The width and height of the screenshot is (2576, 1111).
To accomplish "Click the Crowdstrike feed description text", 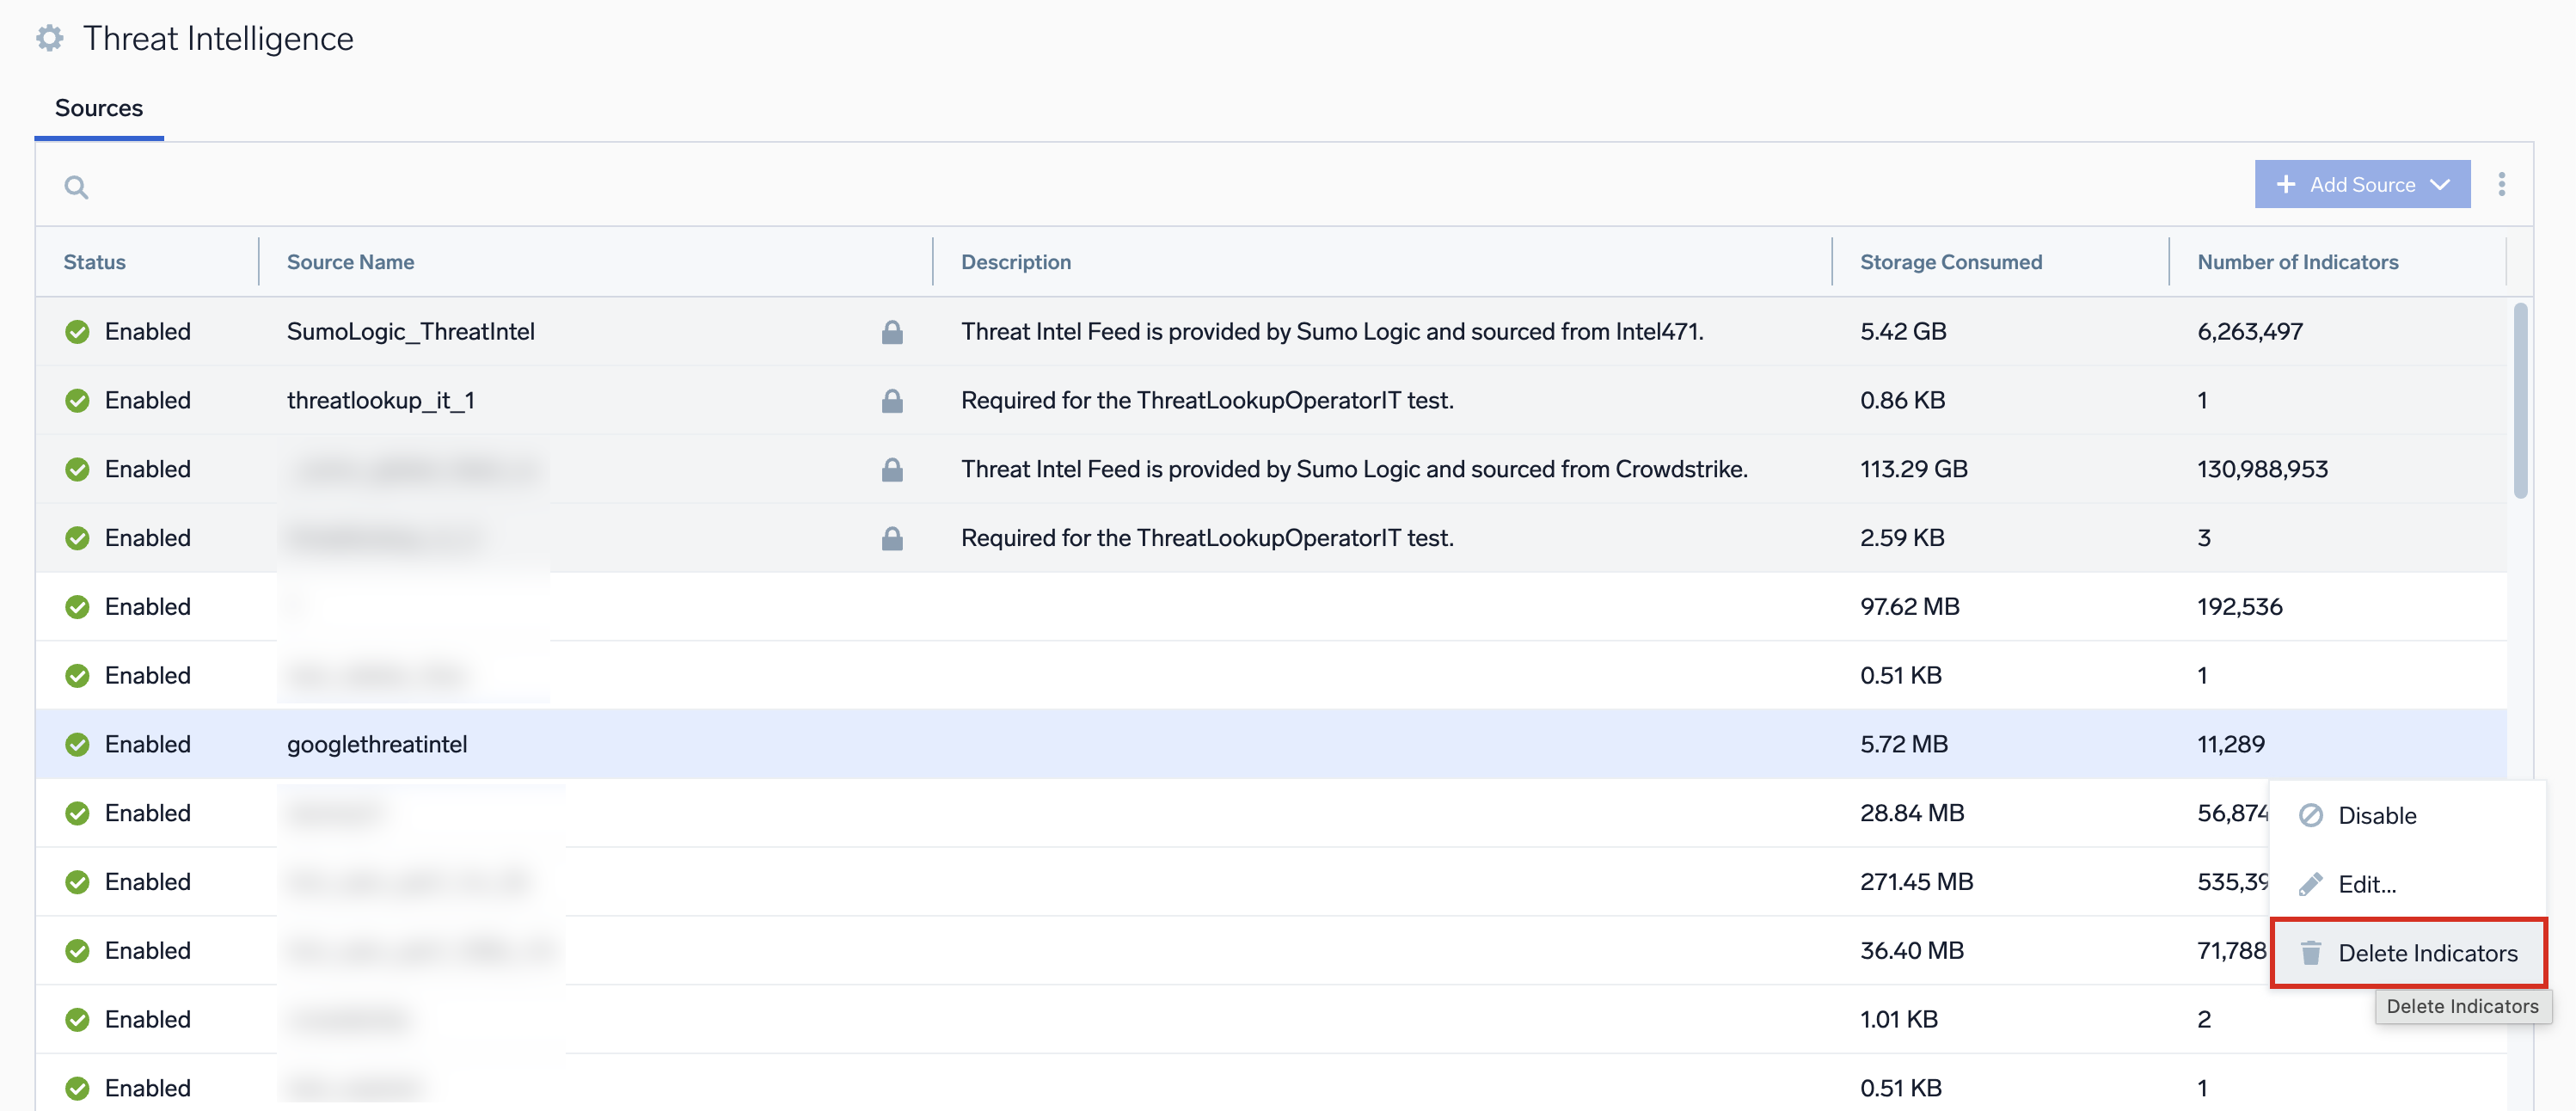I will click(x=1354, y=470).
